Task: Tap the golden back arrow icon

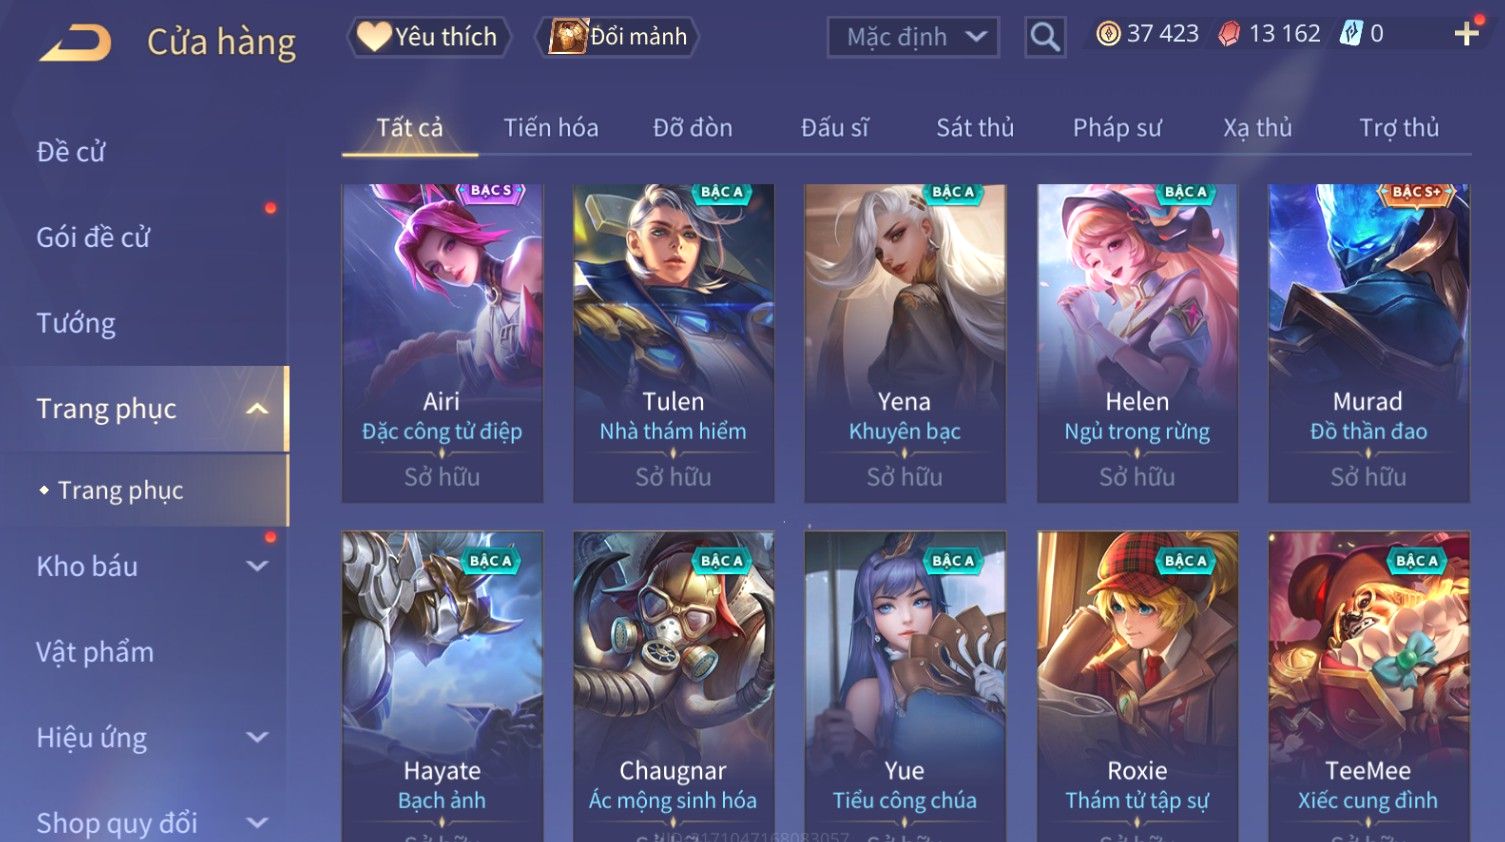Action: (75, 43)
